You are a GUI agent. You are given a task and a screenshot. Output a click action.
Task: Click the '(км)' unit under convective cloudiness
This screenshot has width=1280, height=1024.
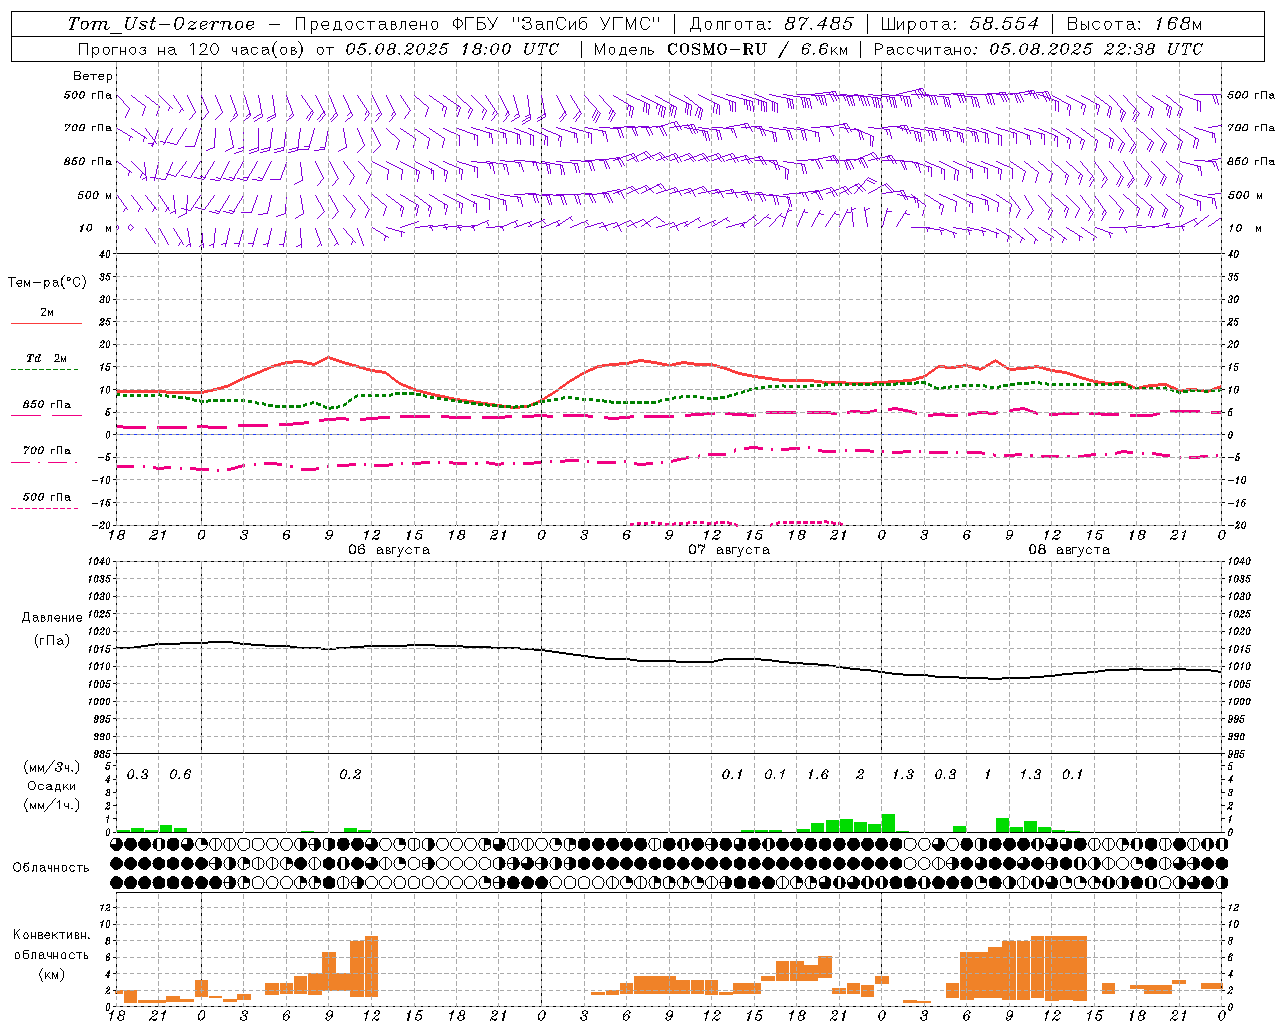coord(51,974)
